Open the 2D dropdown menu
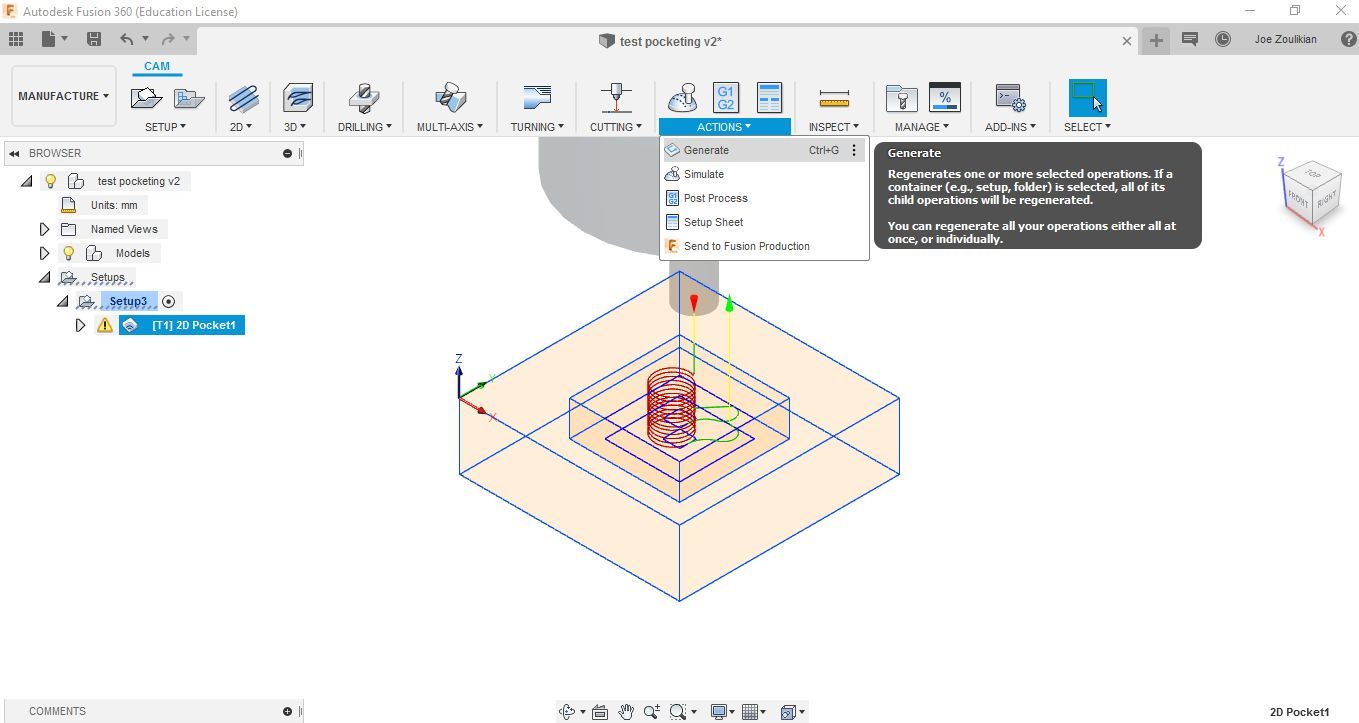1359x723 pixels. [x=241, y=127]
